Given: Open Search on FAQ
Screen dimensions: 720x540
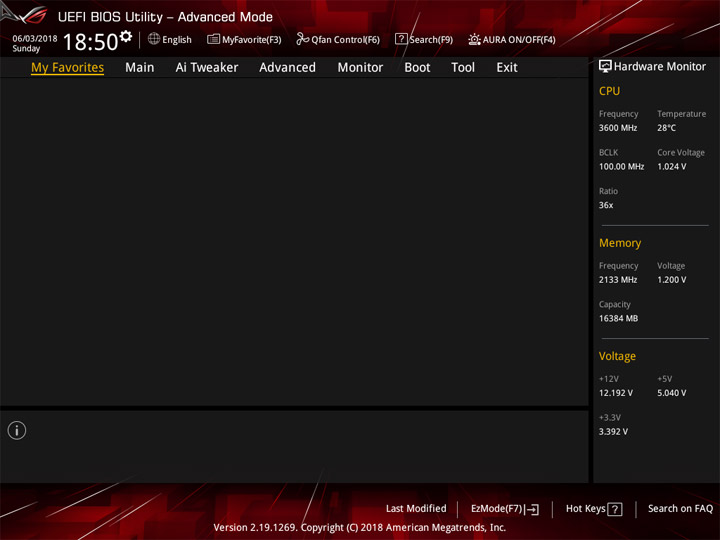Looking at the screenshot, I should point(680,508).
